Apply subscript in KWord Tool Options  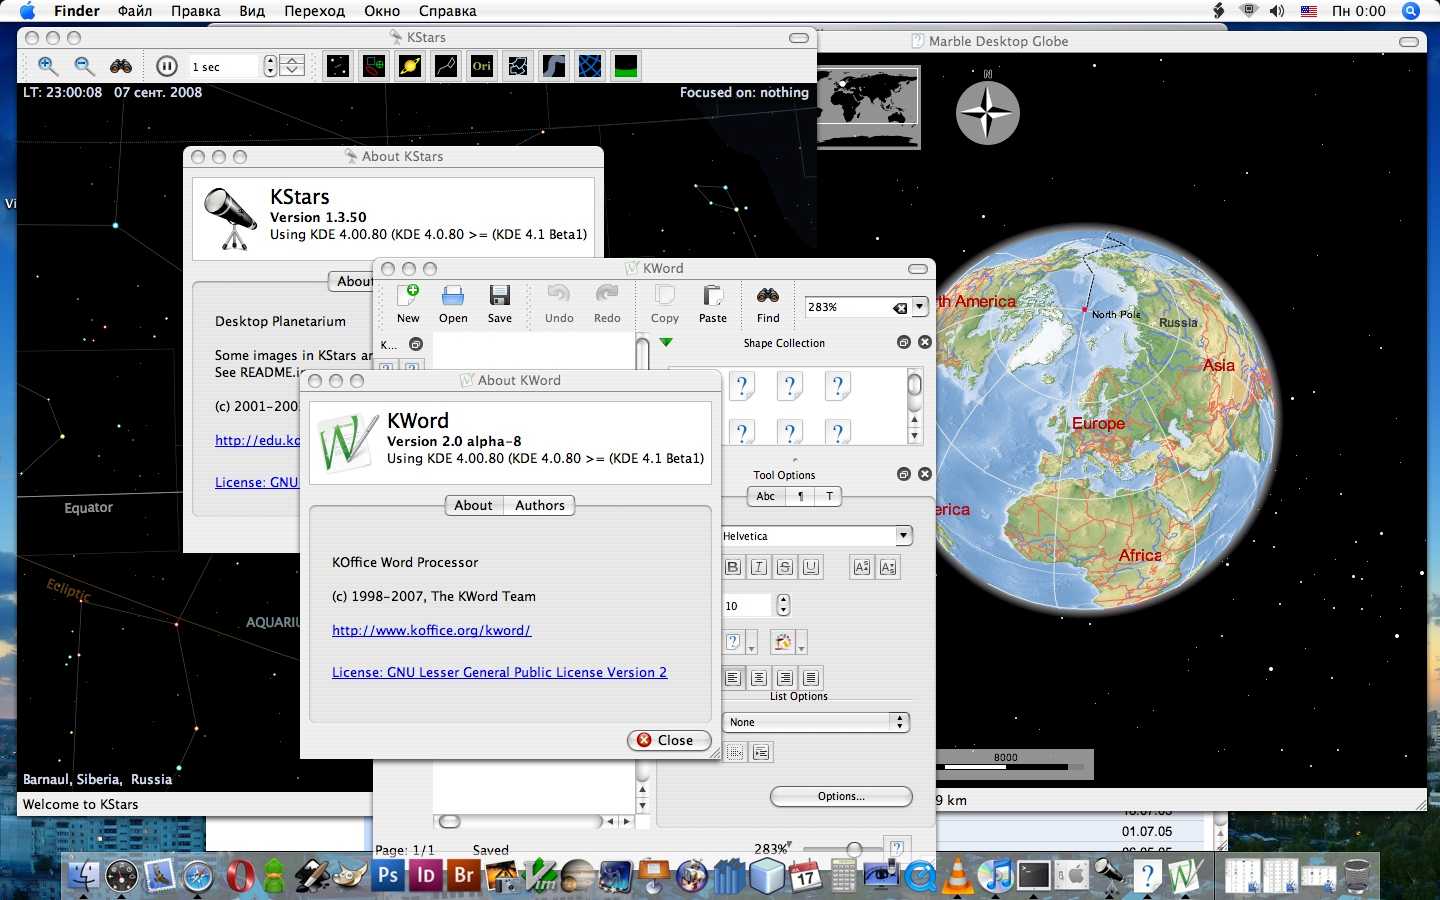[x=888, y=567]
